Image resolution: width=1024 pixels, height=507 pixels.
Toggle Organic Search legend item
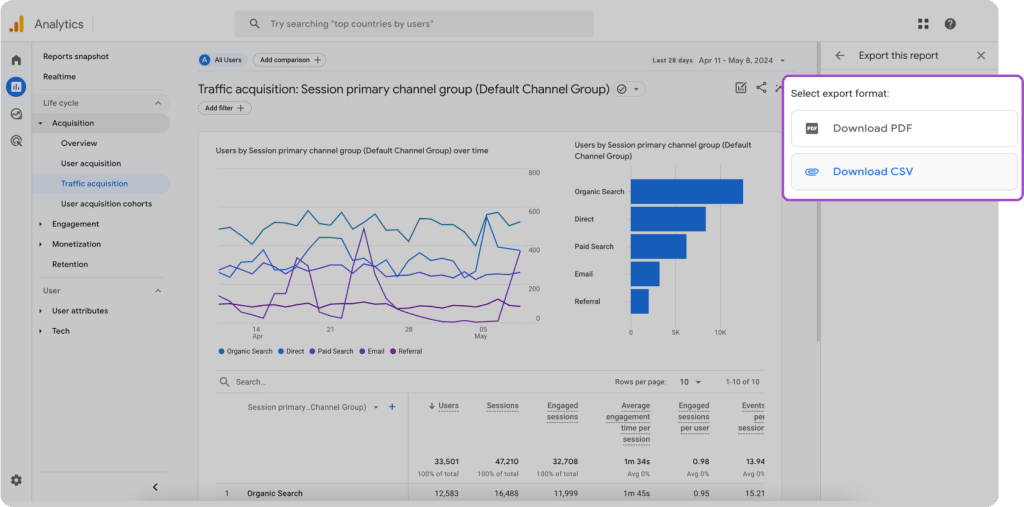(246, 352)
